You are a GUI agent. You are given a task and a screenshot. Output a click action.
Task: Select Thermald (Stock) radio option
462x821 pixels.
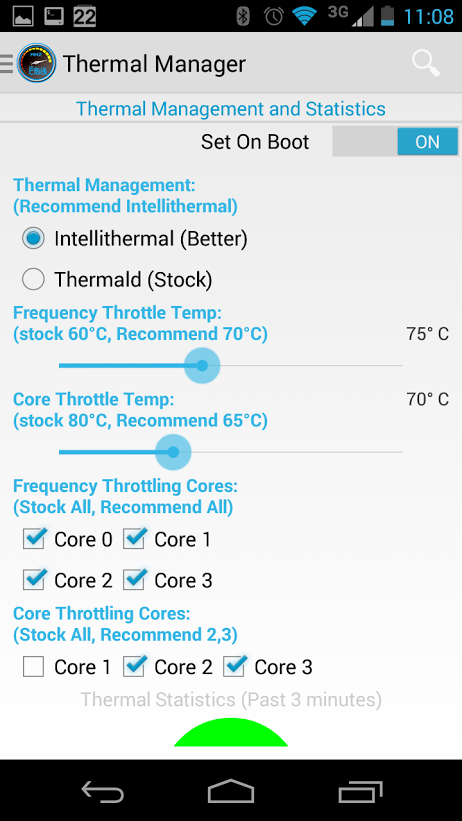click(x=117, y=280)
